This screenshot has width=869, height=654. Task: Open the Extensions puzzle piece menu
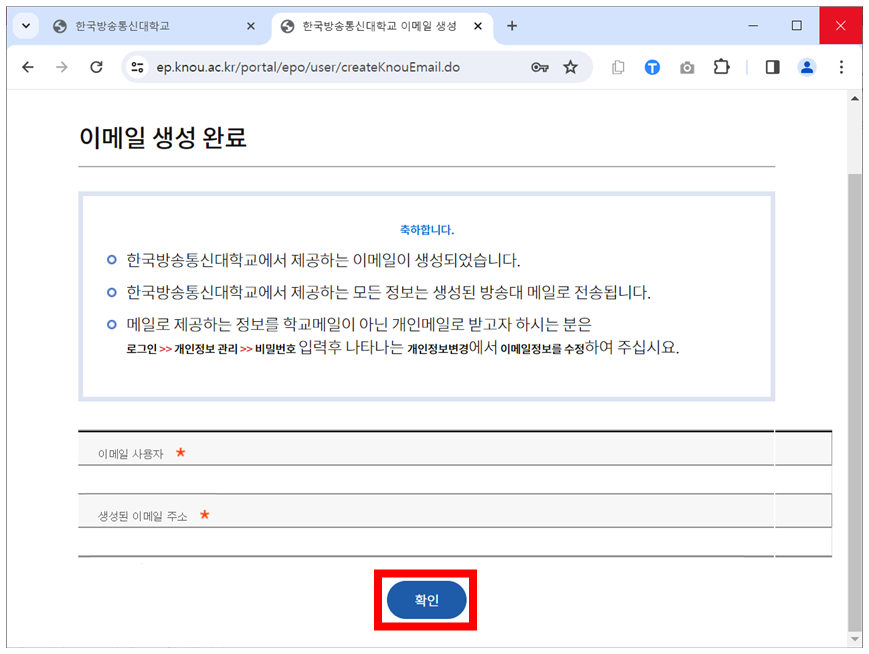(721, 67)
